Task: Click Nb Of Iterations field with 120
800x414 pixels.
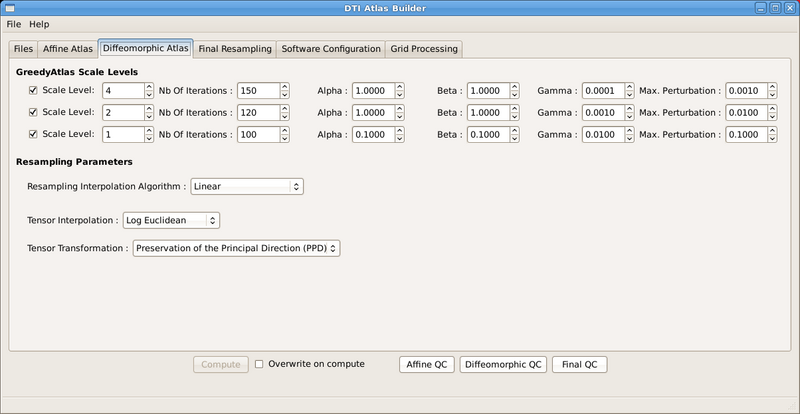Action: [258, 113]
